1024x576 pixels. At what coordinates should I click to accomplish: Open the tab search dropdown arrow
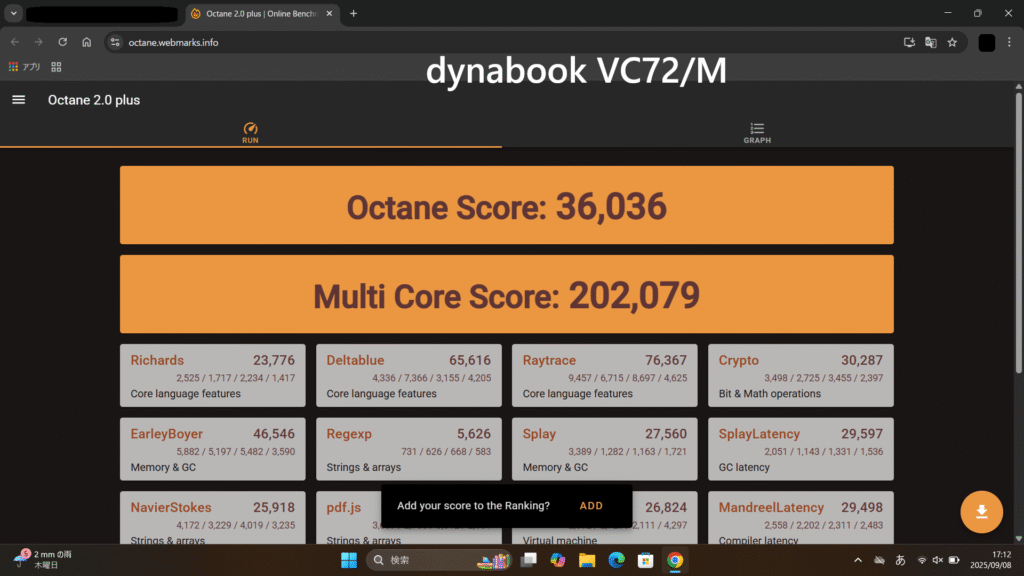click(14, 13)
